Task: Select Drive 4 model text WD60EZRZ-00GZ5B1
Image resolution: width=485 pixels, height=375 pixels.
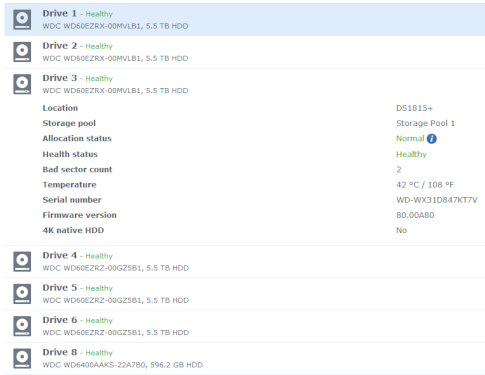Action: pos(102,268)
